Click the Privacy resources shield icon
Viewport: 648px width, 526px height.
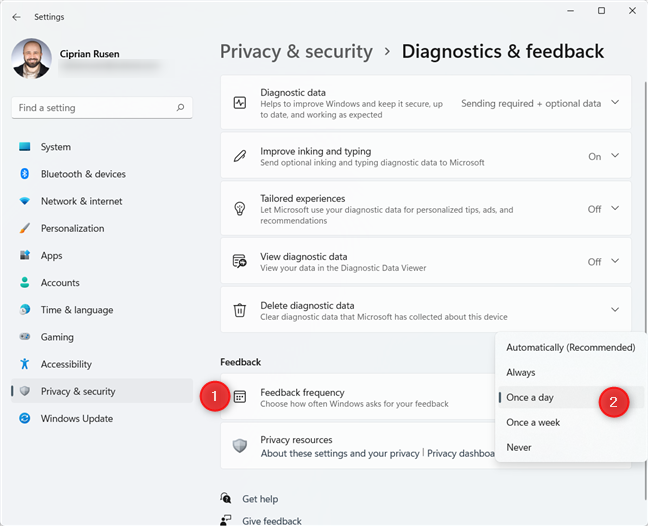coord(240,446)
